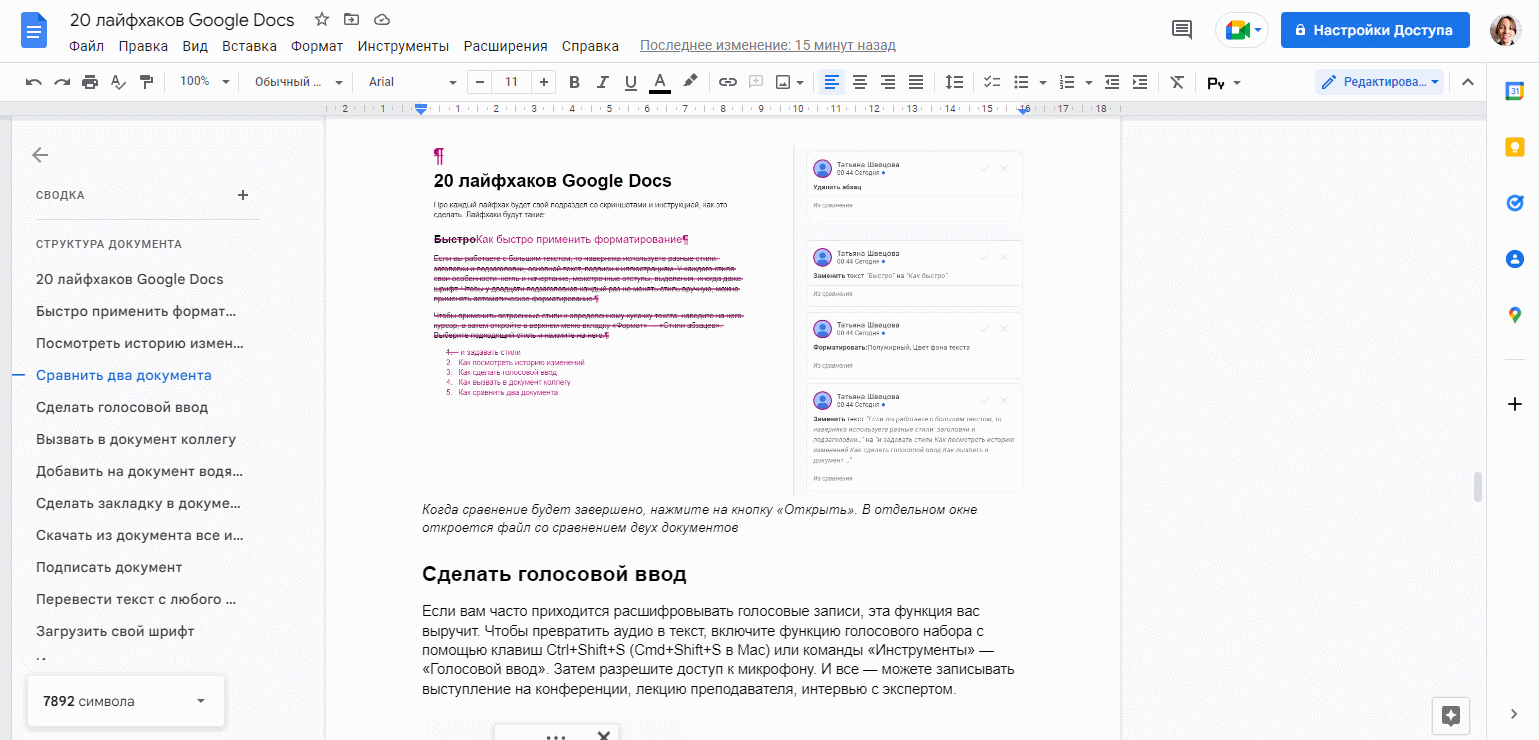This screenshot has height=740, width=1539.
Task: Open Google Tasks side panel
Action: click(1514, 203)
